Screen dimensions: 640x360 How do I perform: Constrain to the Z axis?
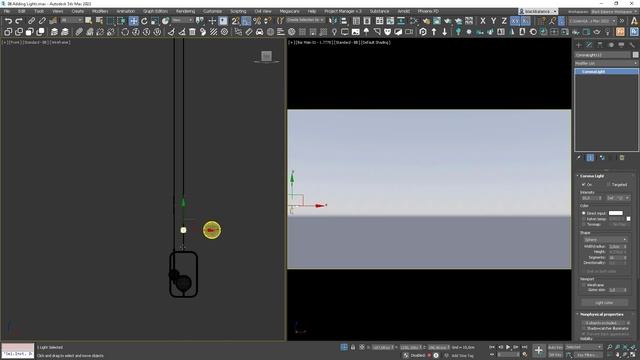pyautogui.click(x=504, y=21)
